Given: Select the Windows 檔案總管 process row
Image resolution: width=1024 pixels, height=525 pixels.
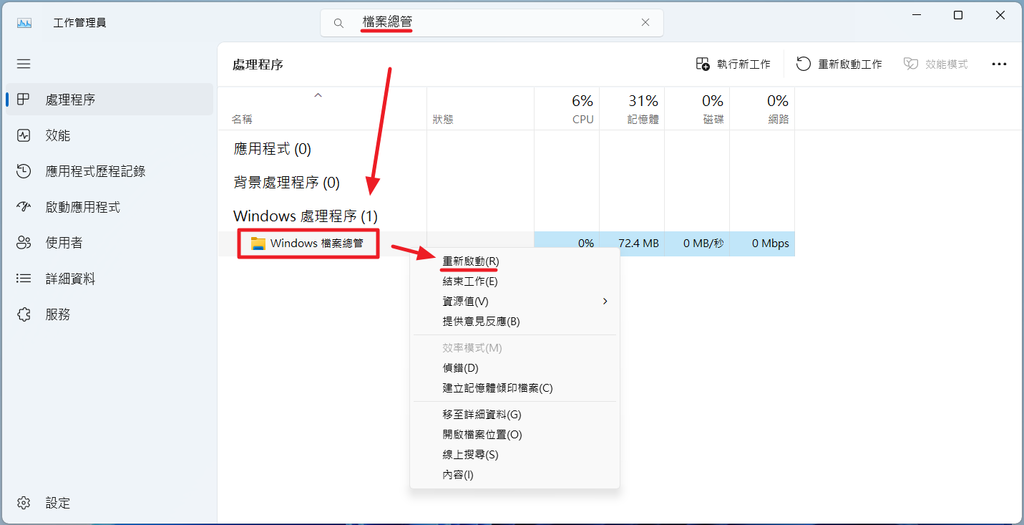Looking at the screenshot, I should pyautogui.click(x=506, y=244).
